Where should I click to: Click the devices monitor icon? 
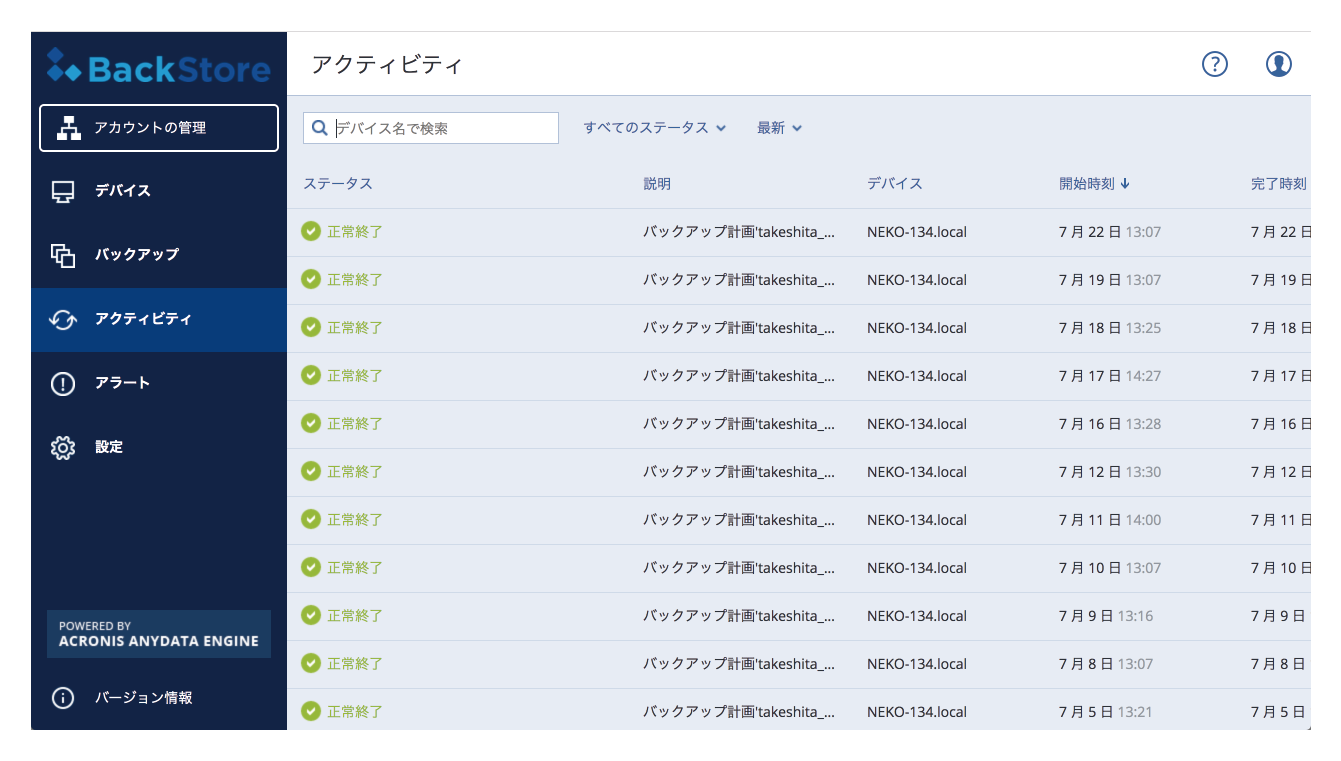(x=63, y=191)
